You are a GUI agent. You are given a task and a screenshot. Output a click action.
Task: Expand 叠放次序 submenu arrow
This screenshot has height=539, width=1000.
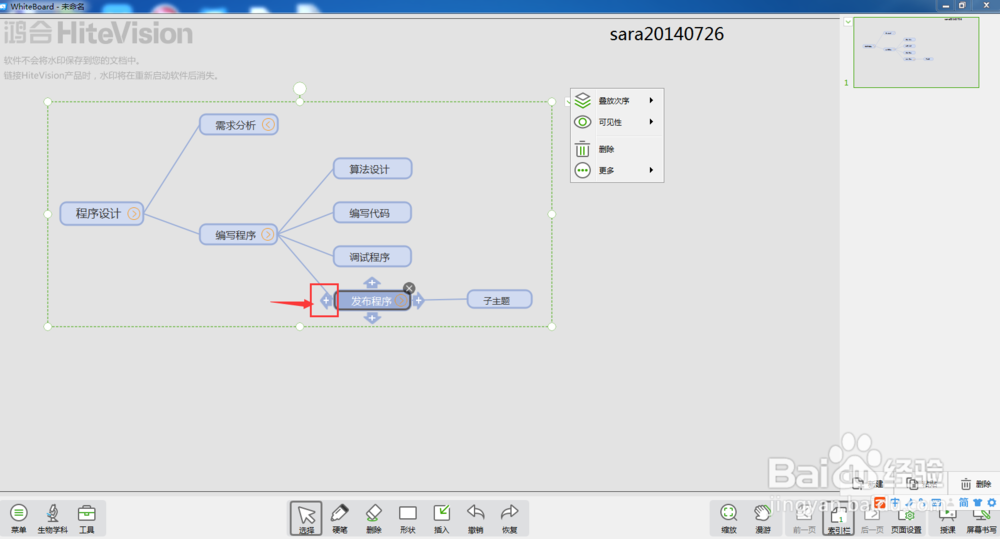pyautogui.click(x=651, y=100)
